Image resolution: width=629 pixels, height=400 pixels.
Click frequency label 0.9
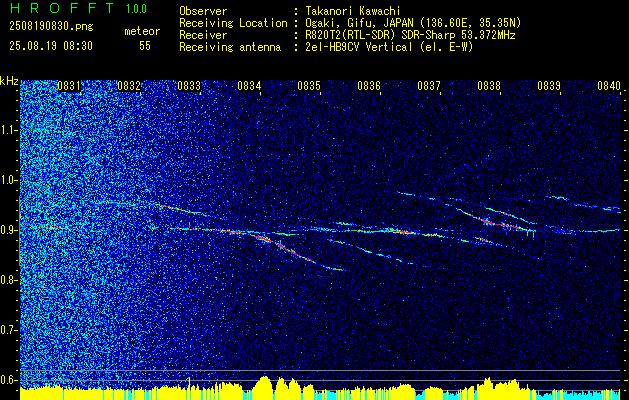[x=8, y=230]
